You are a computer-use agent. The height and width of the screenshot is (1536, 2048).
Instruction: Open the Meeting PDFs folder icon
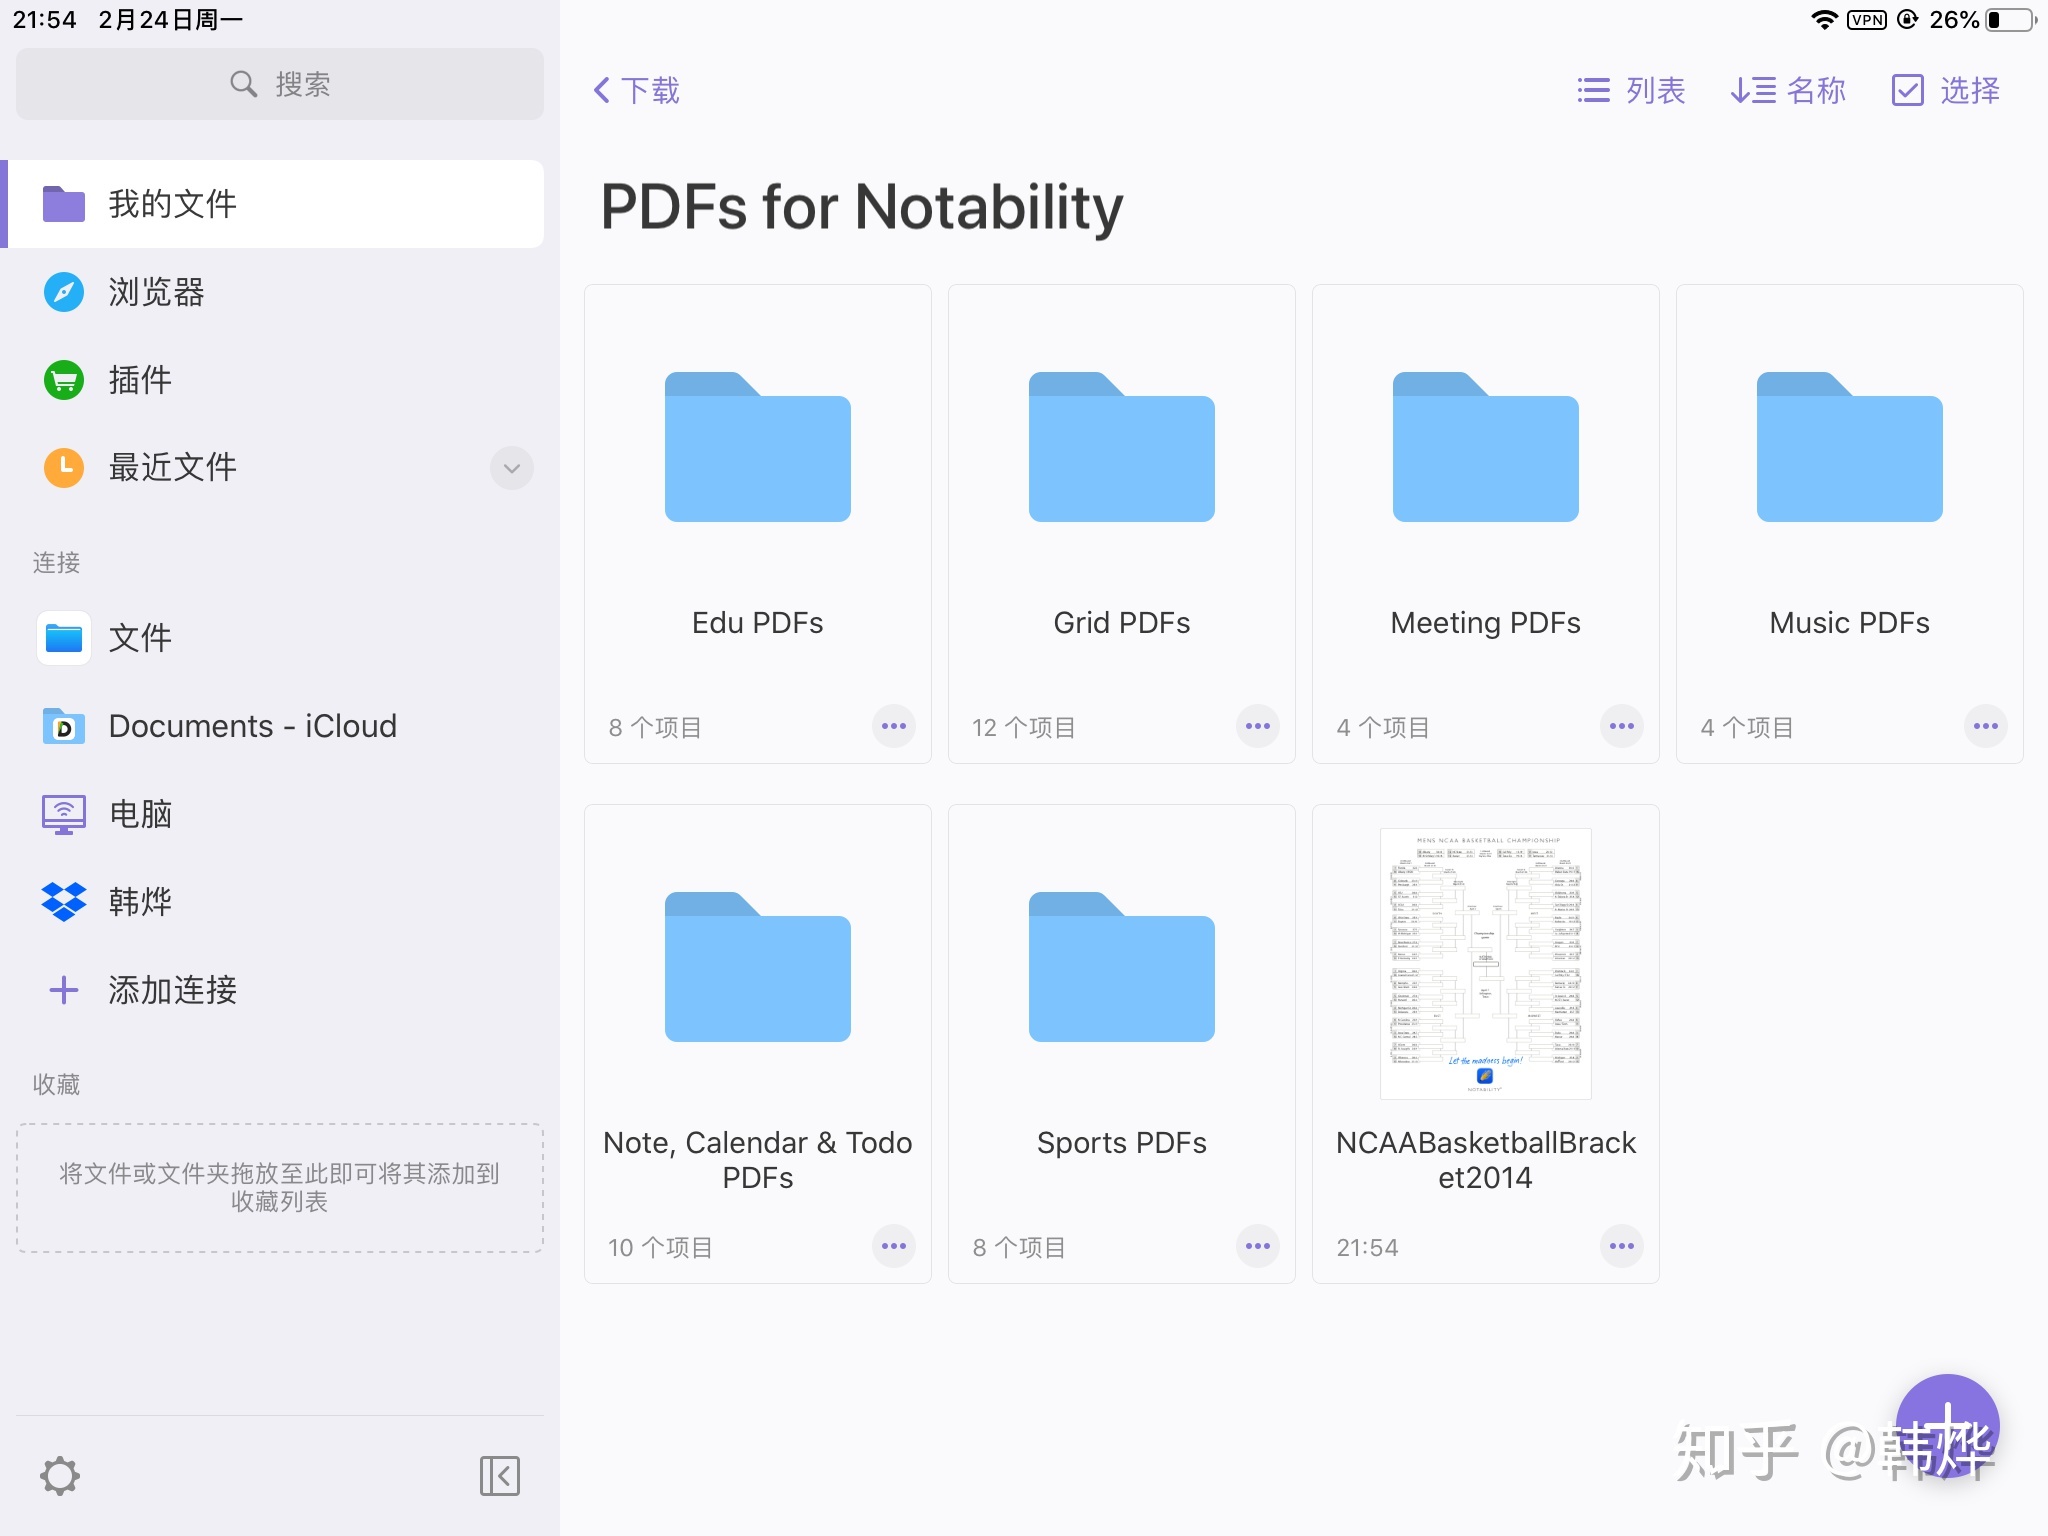click(1486, 447)
